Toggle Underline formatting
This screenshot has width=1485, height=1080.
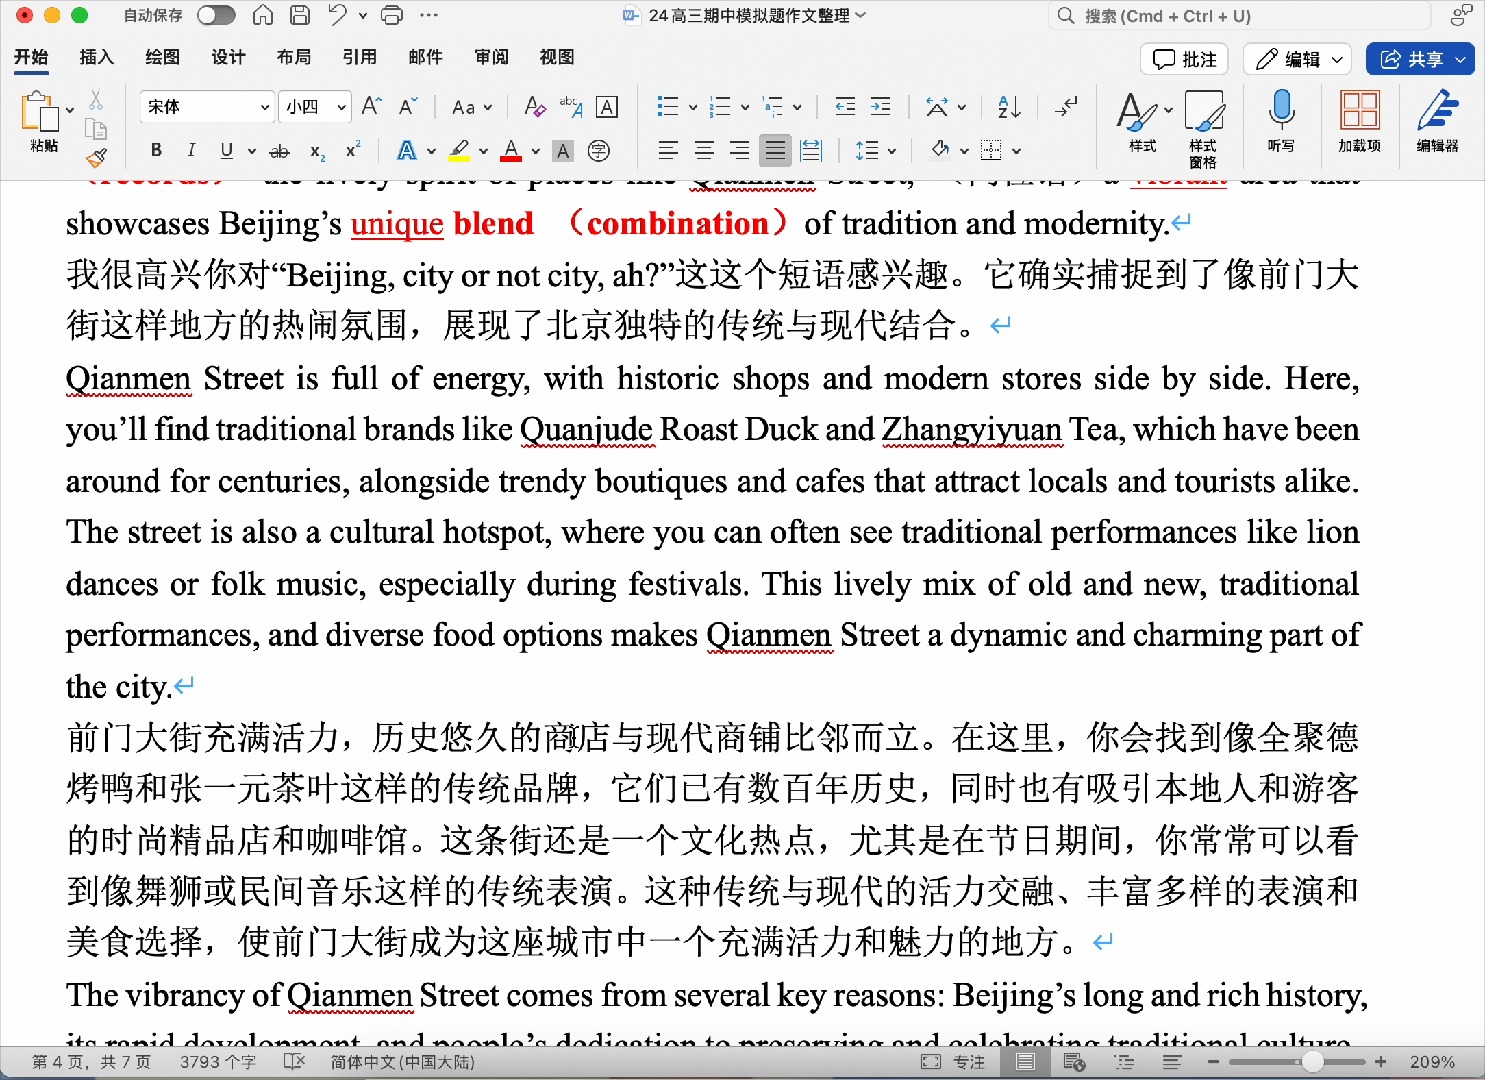[227, 151]
